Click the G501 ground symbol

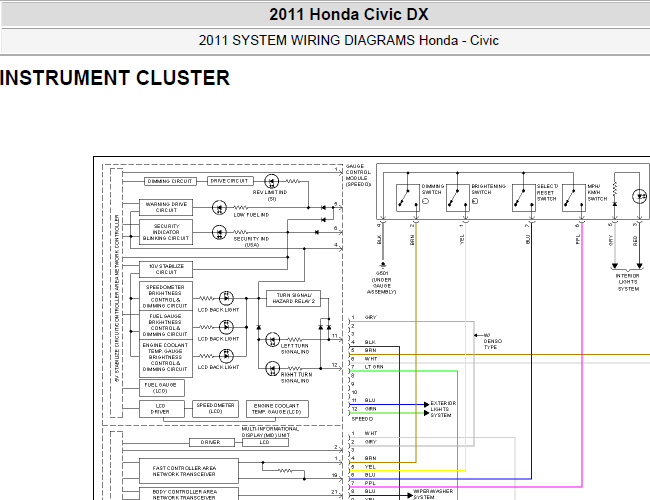click(x=383, y=265)
